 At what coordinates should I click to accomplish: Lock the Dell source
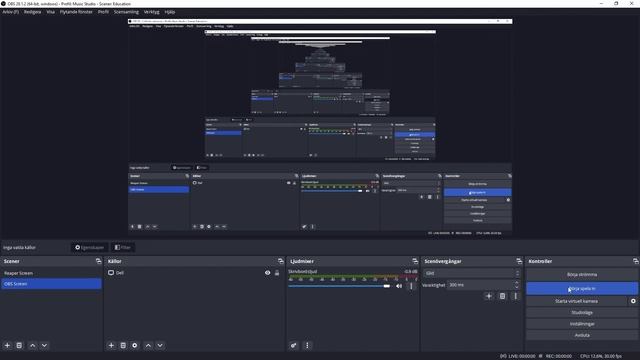pyautogui.click(x=277, y=273)
